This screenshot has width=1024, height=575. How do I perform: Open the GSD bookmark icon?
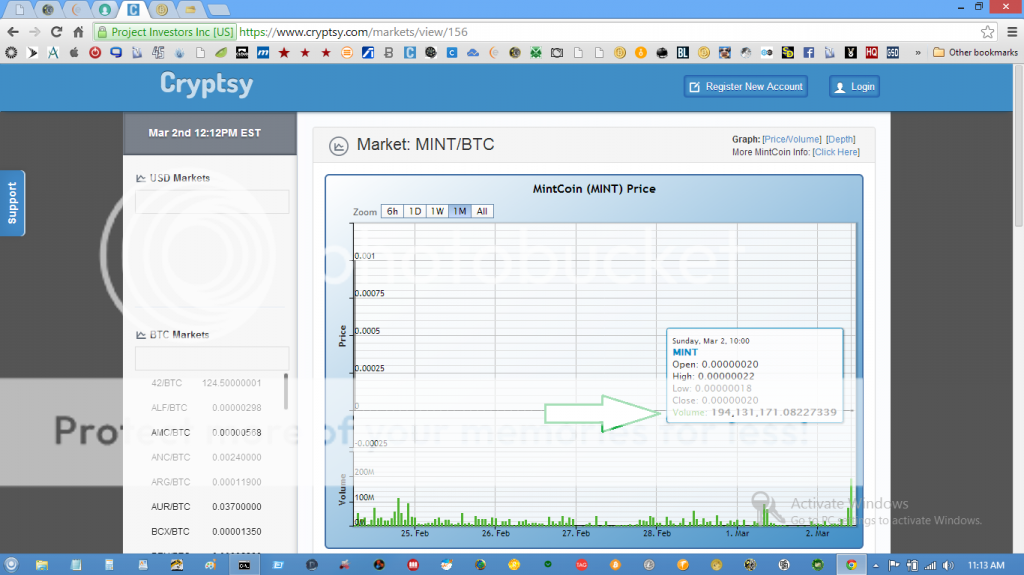tap(892, 52)
